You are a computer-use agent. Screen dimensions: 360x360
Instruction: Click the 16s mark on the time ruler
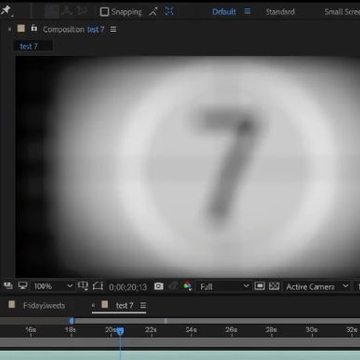coord(31,330)
